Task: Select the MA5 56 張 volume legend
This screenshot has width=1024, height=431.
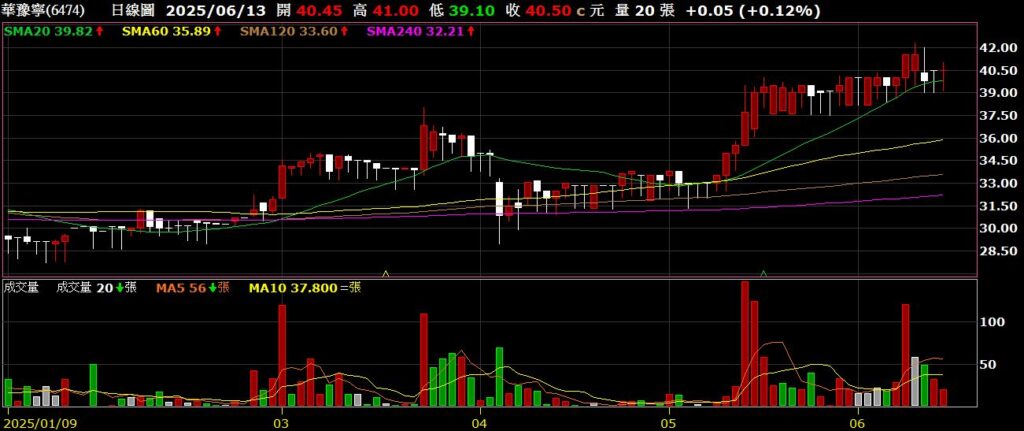Action: point(193,287)
